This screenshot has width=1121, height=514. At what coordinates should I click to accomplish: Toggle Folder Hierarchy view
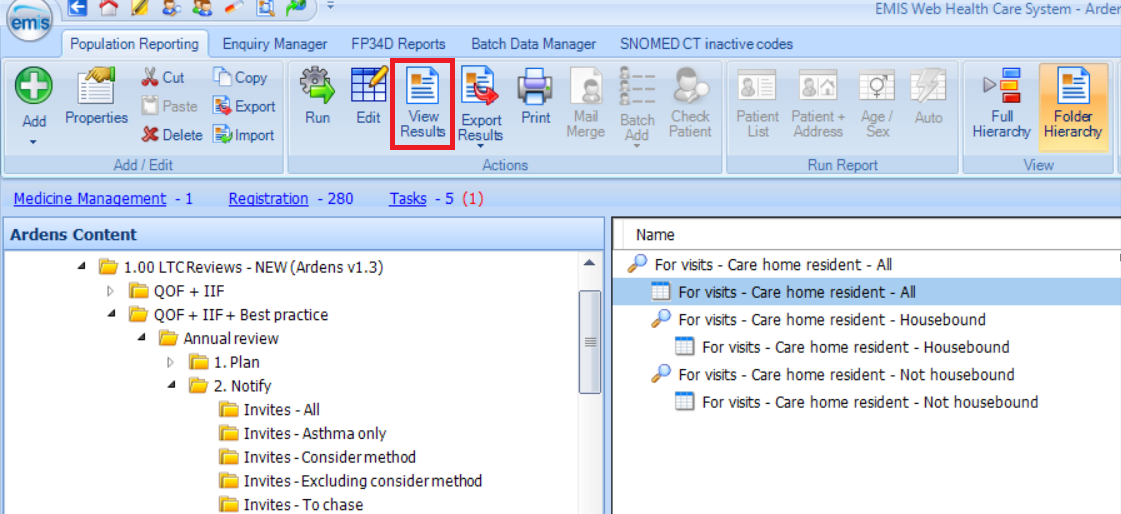(1073, 107)
